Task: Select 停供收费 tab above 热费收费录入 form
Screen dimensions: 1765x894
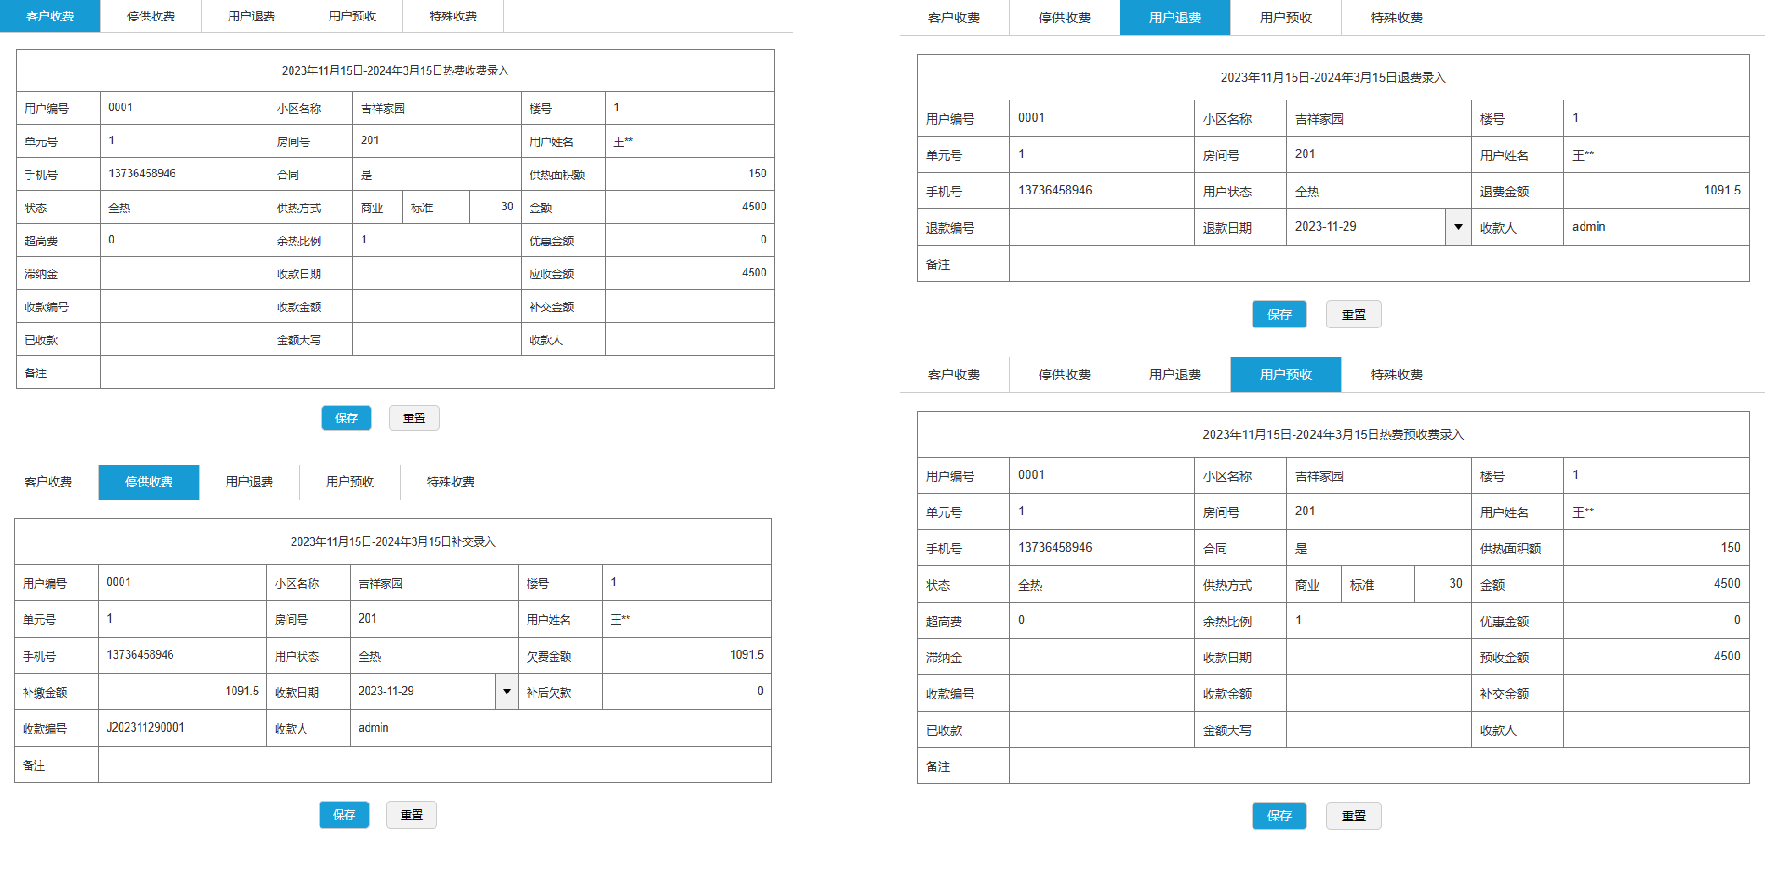Action: [x=151, y=16]
